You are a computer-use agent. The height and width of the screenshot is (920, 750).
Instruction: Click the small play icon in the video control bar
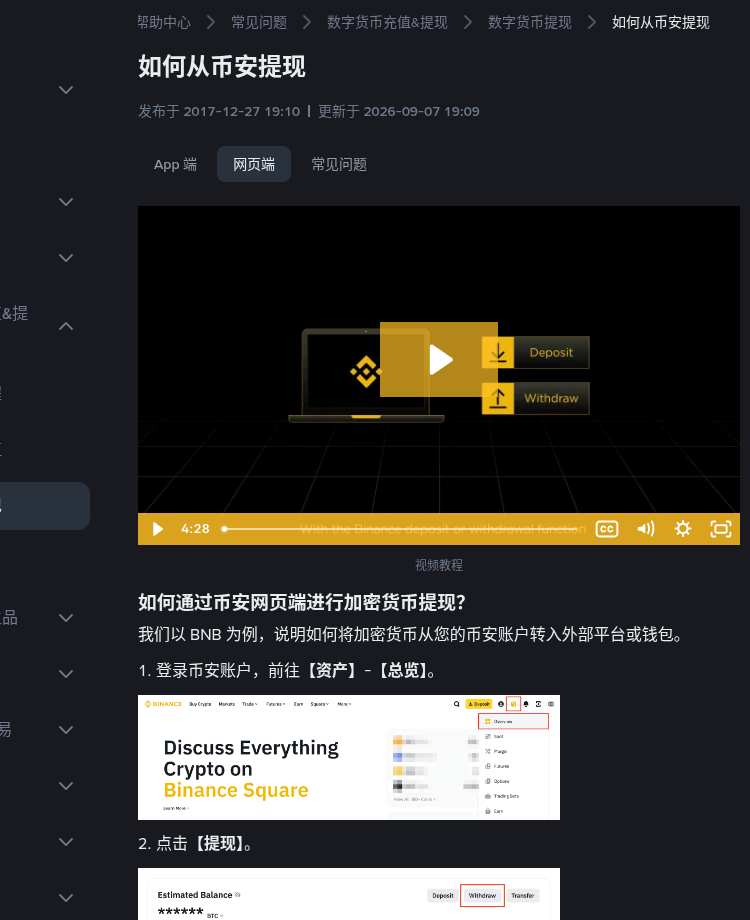point(157,529)
